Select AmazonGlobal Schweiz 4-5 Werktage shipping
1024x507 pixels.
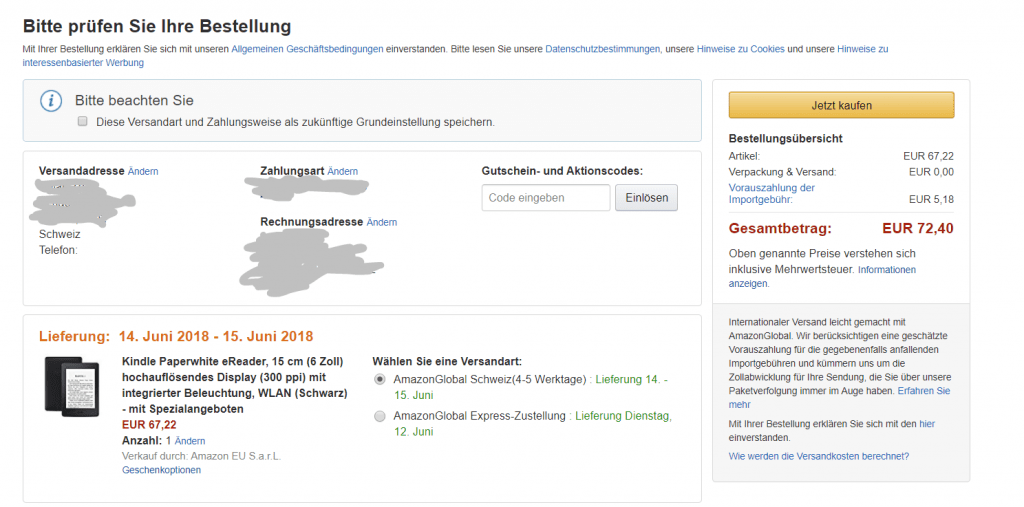tap(379, 380)
